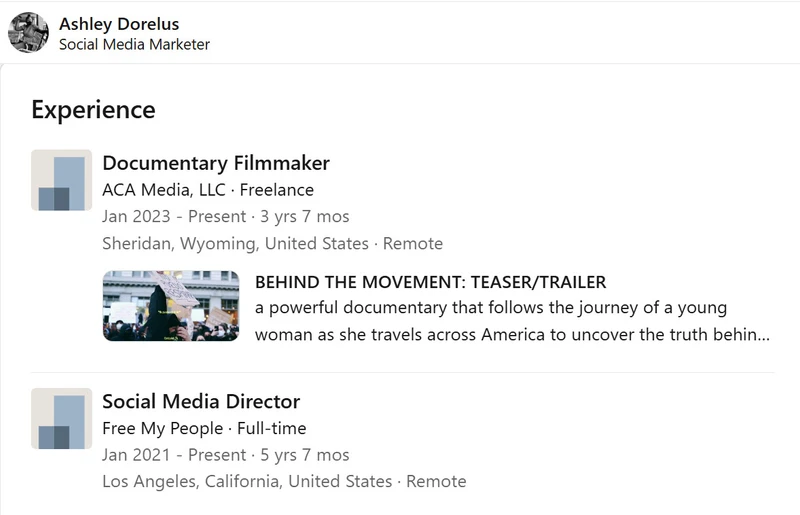
Task: Open the Documentary Filmmaker position title
Action: [x=216, y=163]
